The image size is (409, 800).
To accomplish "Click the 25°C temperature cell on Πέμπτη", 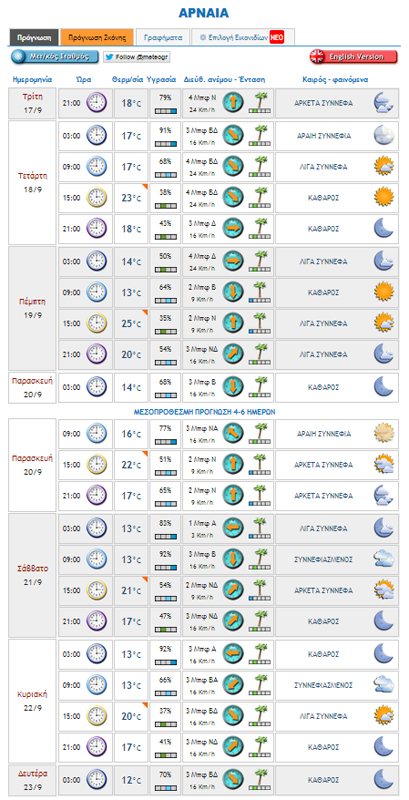I will pos(131,323).
